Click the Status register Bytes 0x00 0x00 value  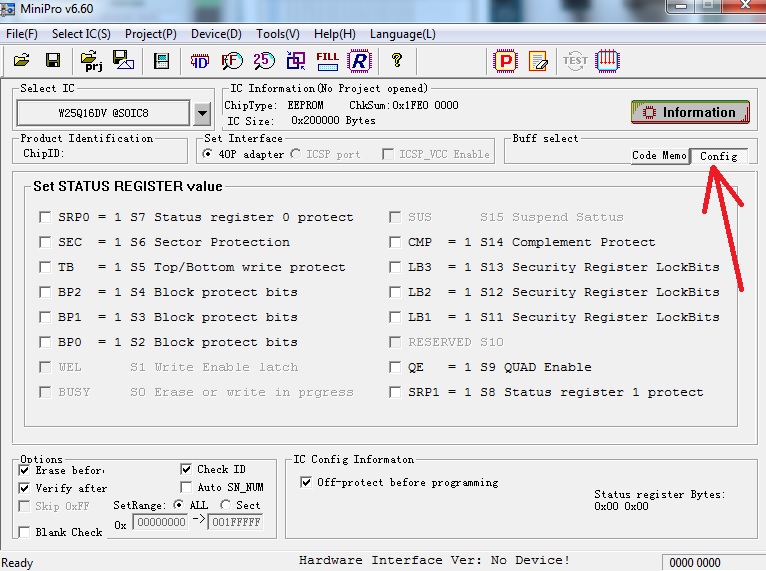coord(621,506)
